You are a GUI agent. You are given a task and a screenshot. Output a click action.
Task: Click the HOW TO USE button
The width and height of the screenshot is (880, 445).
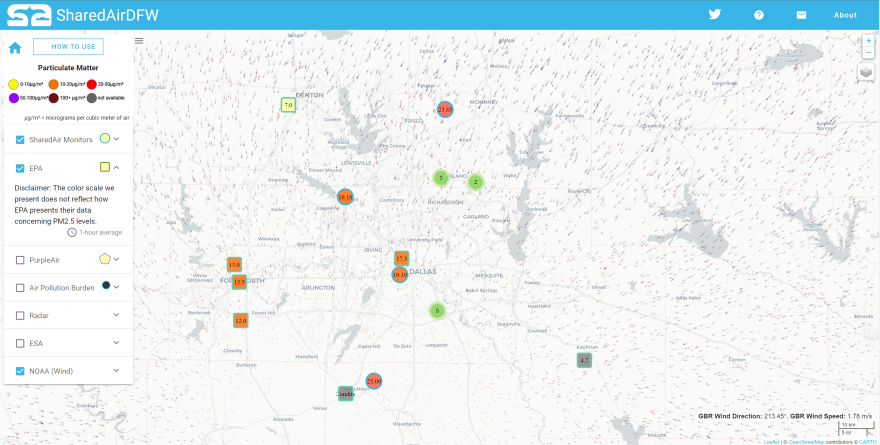[68, 47]
